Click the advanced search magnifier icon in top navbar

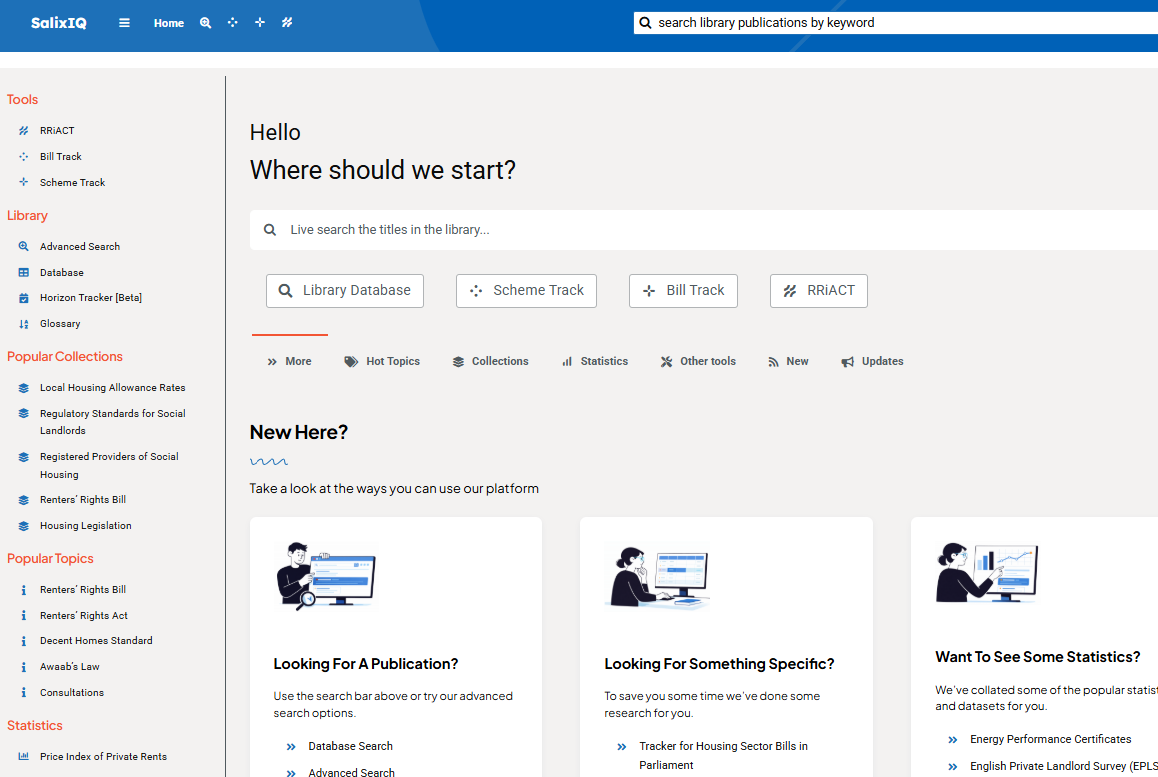pos(205,23)
